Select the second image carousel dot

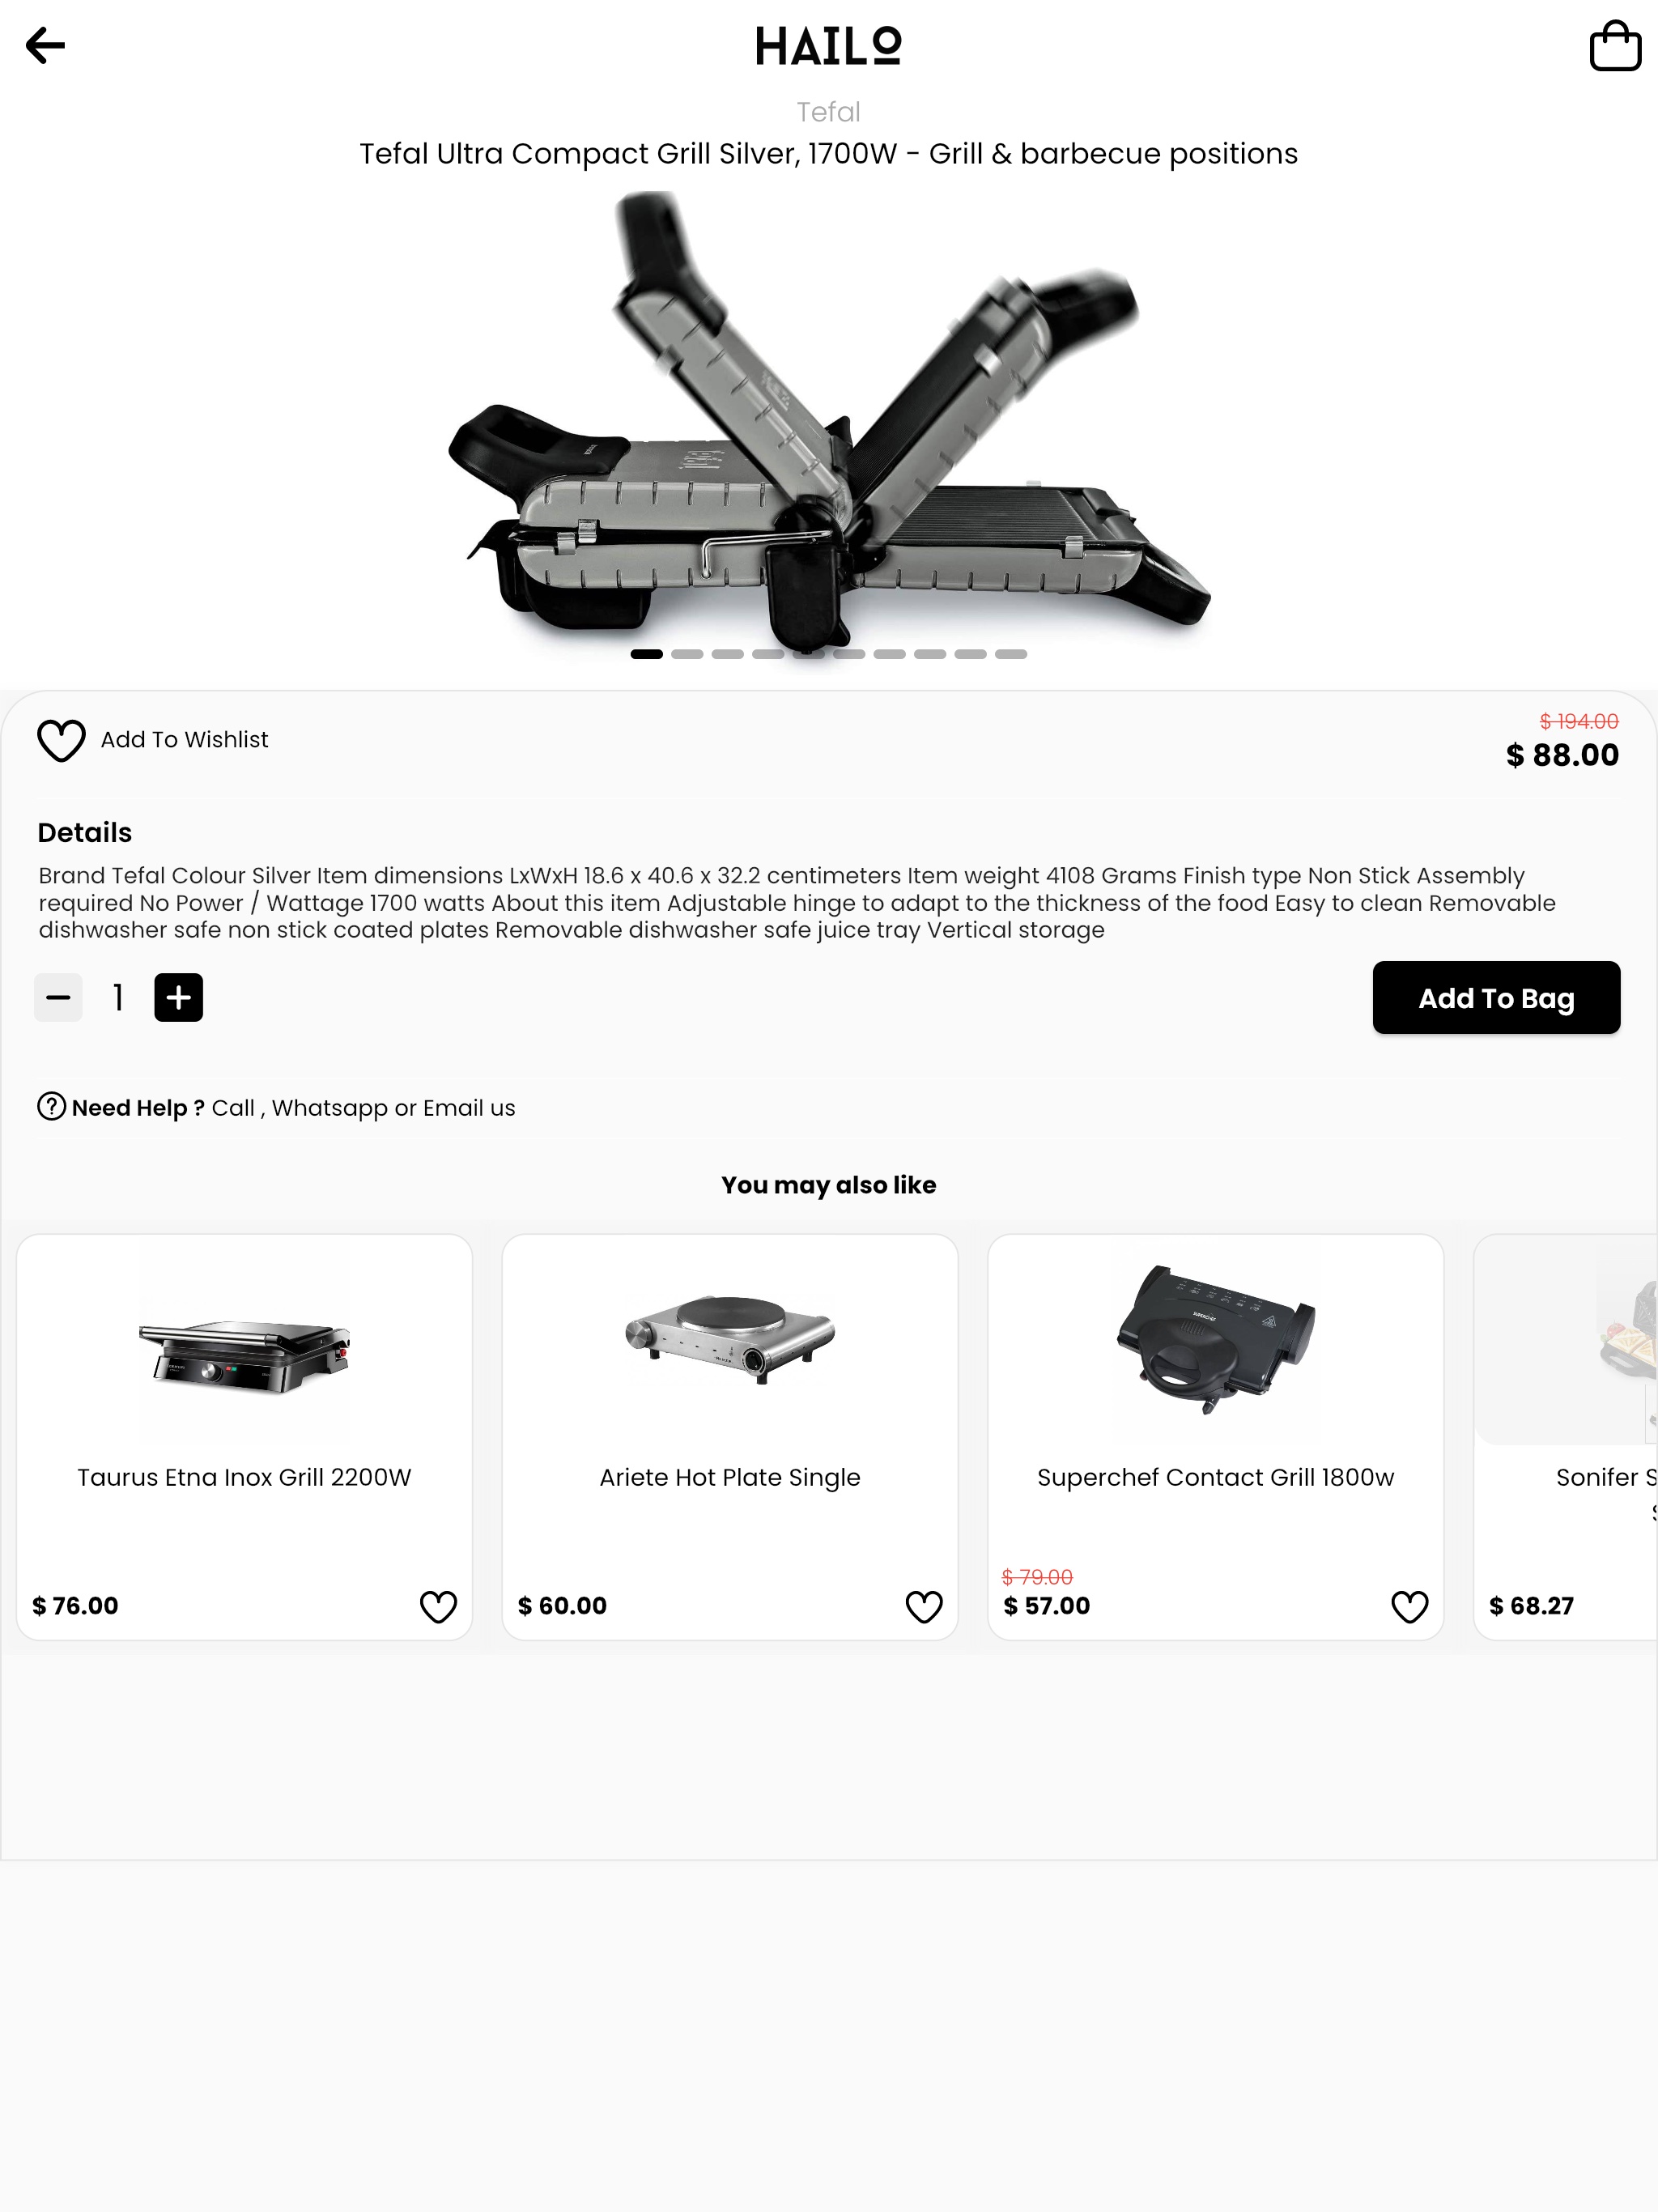pos(687,654)
